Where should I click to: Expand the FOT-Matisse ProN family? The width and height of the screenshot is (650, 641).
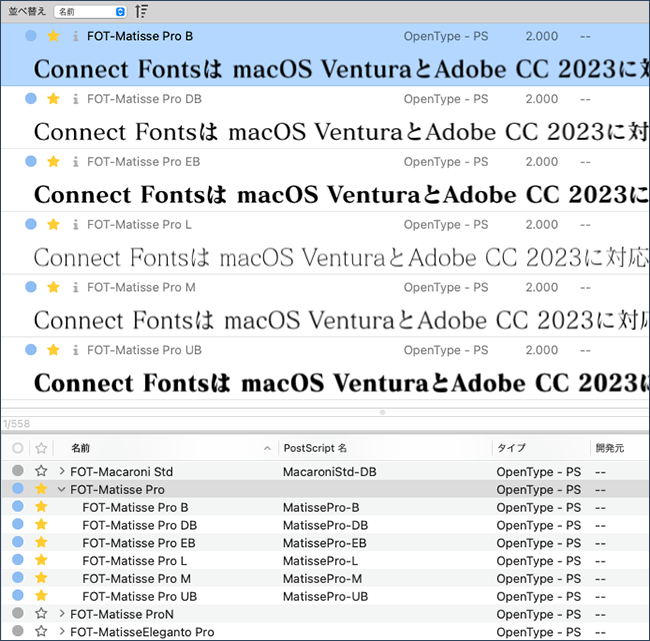coord(62,613)
